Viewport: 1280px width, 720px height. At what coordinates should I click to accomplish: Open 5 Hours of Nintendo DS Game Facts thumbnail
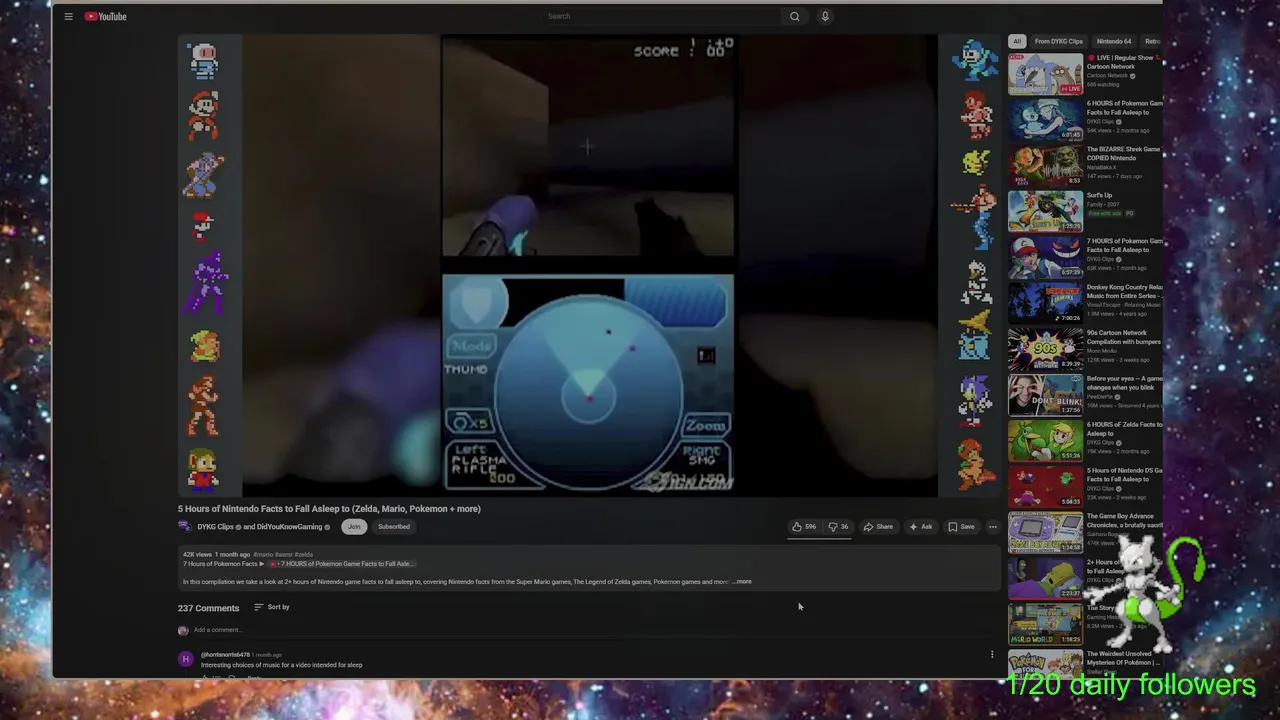pyautogui.click(x=1045, y=488)
